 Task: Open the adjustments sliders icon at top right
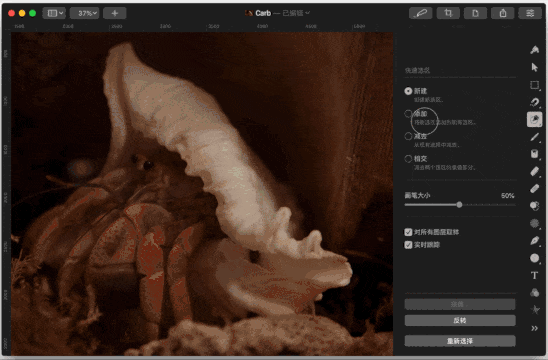click(530, 13)
